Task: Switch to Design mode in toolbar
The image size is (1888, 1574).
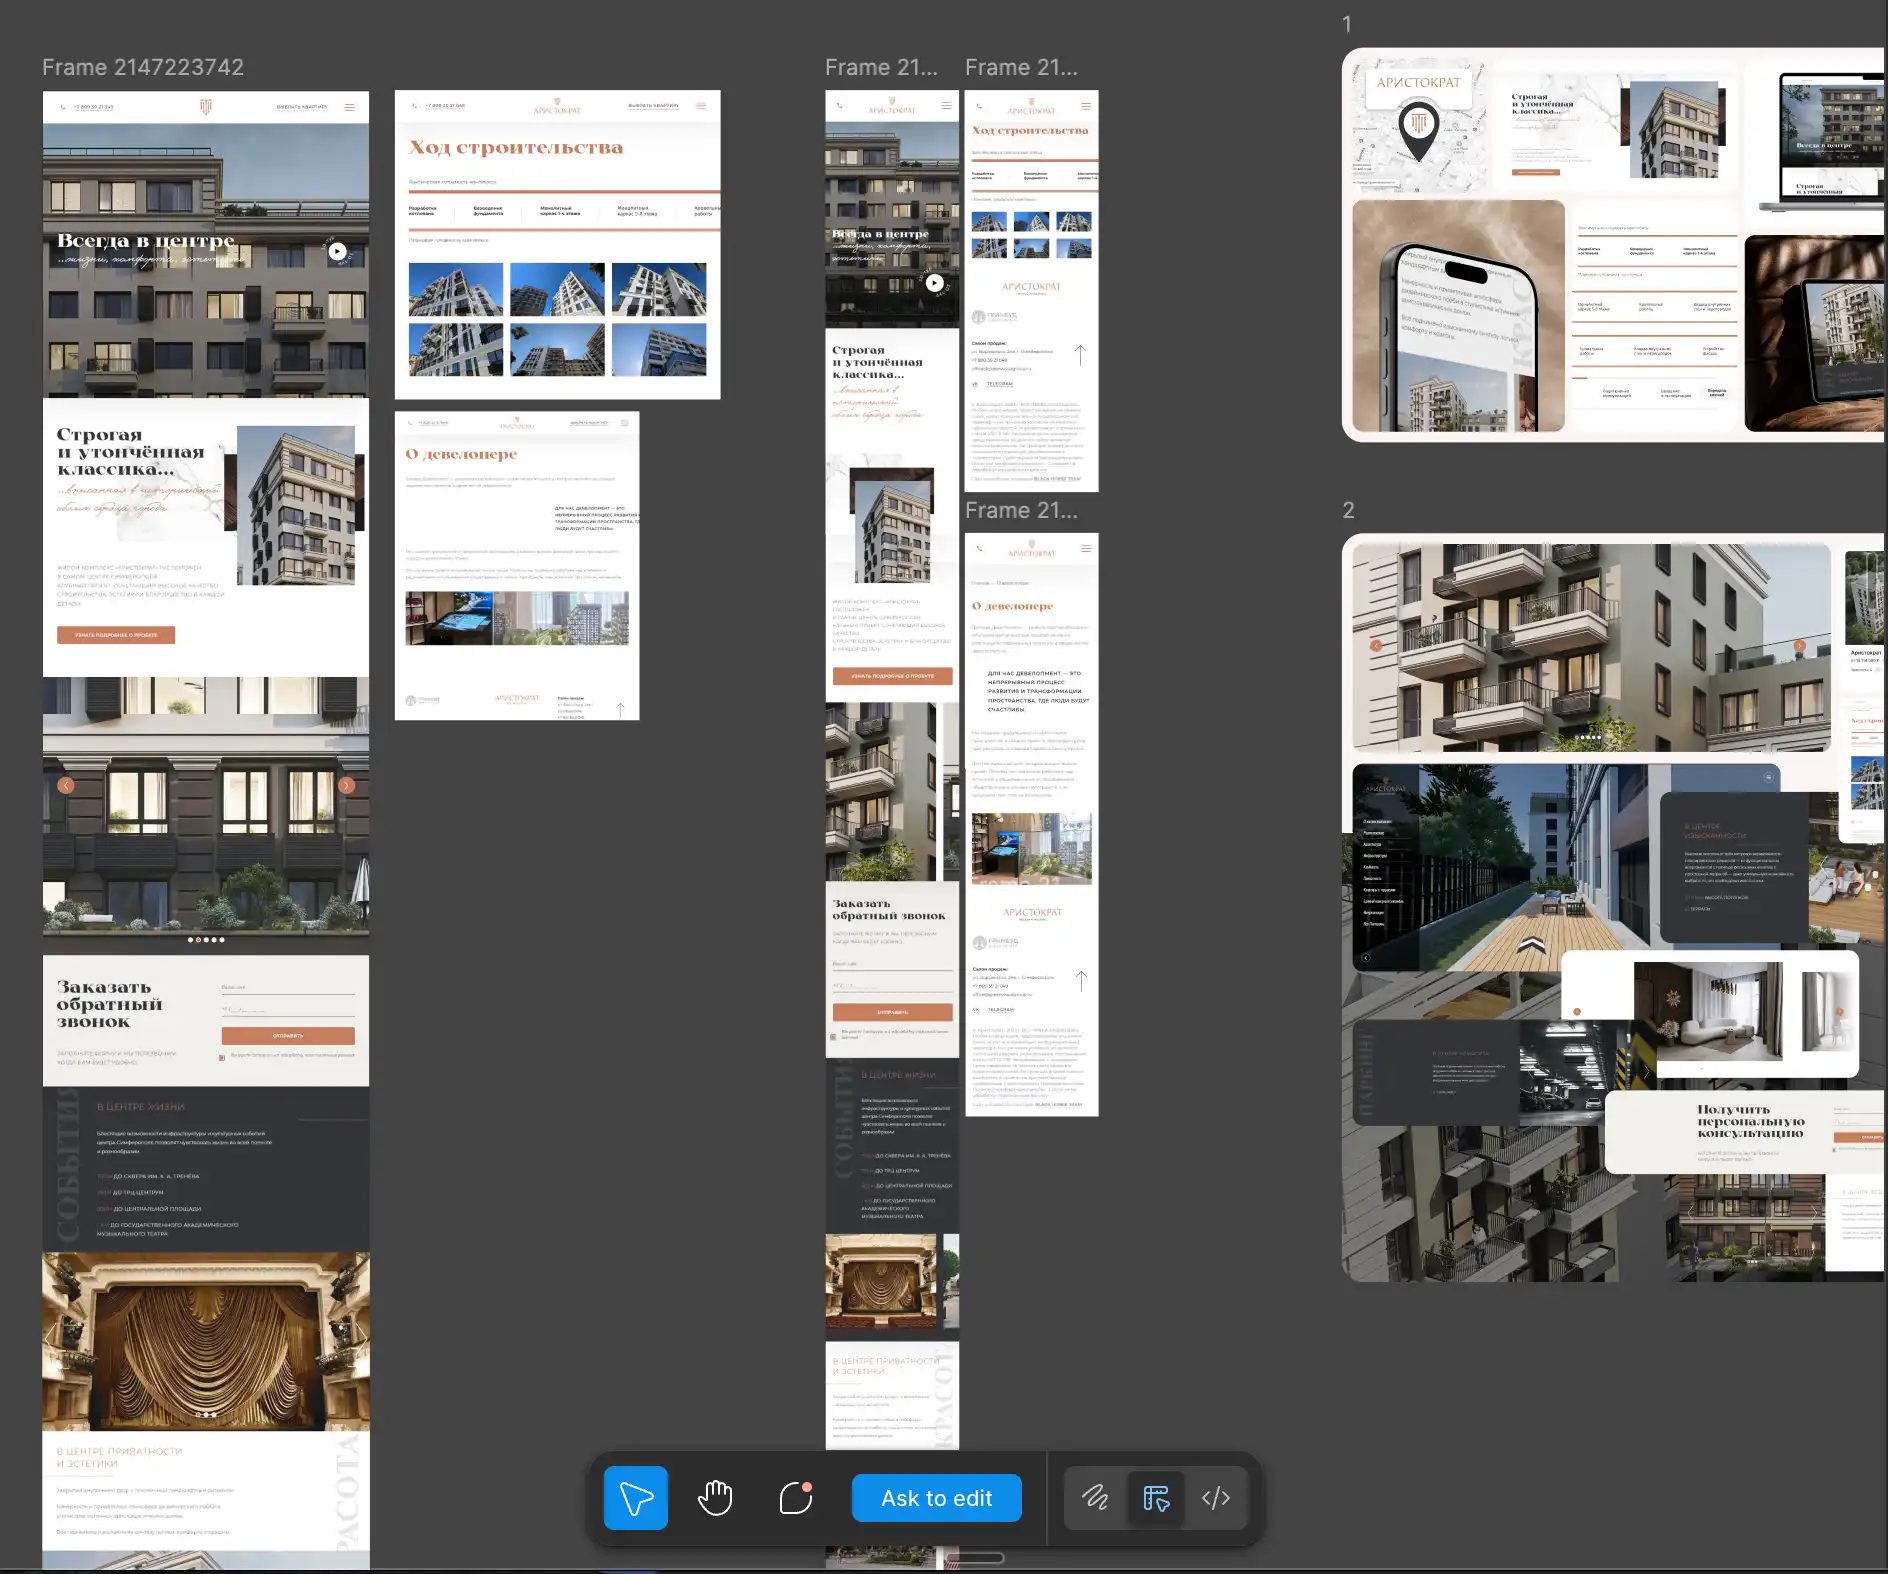Action: 1156,1498
